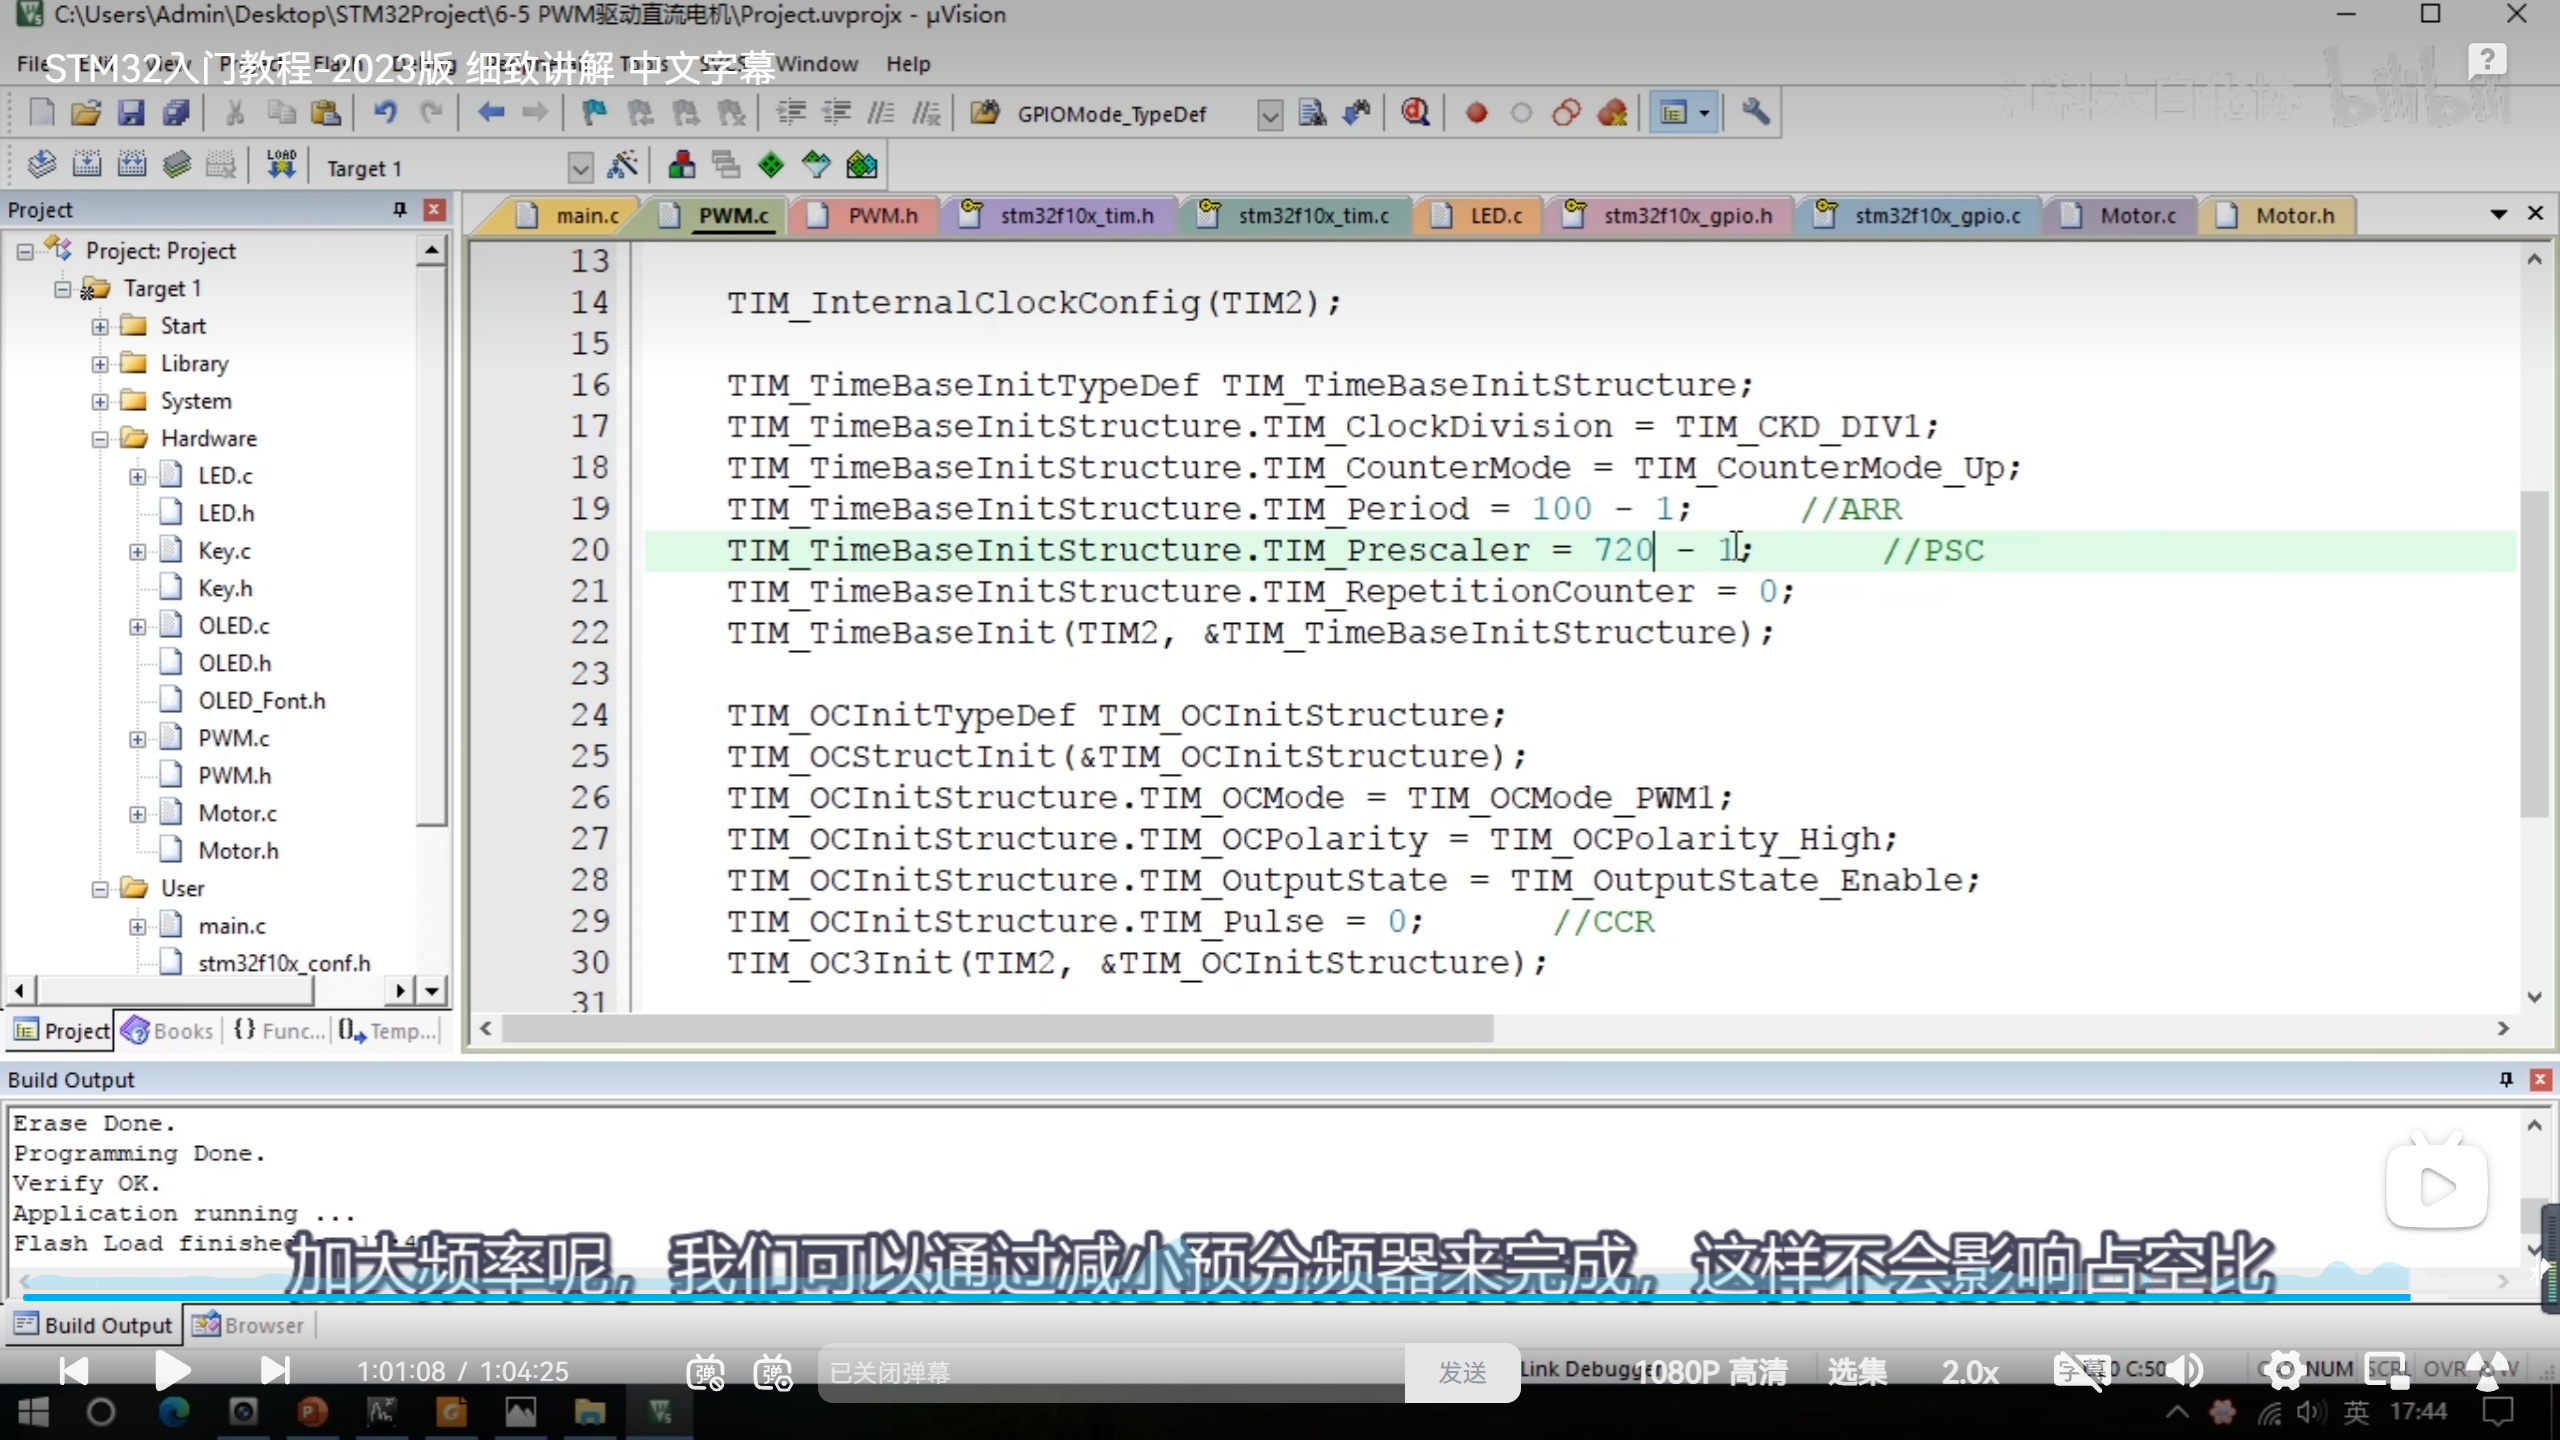Open the Help menu

[907, 64]
